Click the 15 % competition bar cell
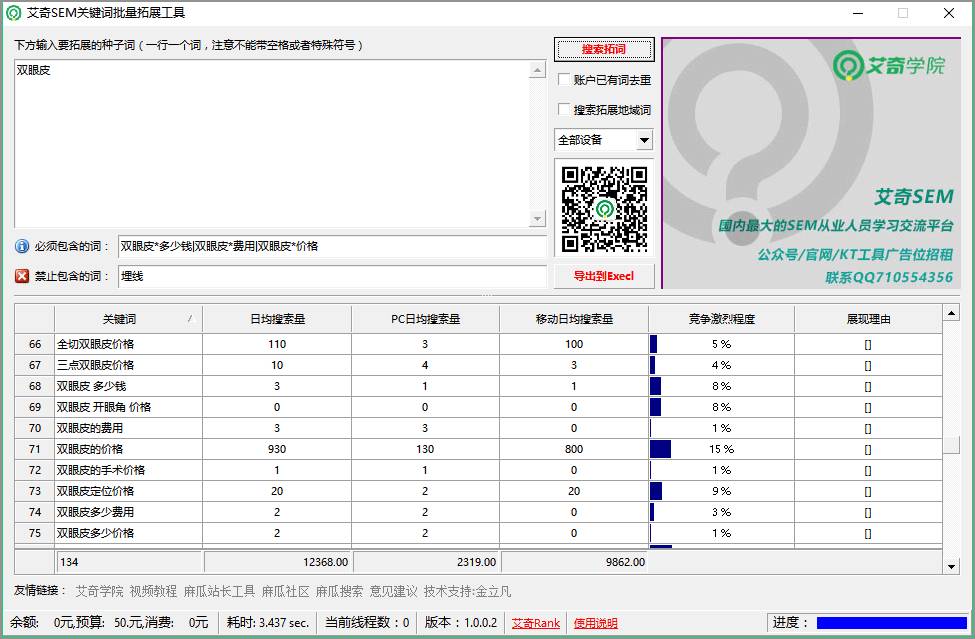The width and height of the screenshot is (975, 639). (x=721, y=449)
